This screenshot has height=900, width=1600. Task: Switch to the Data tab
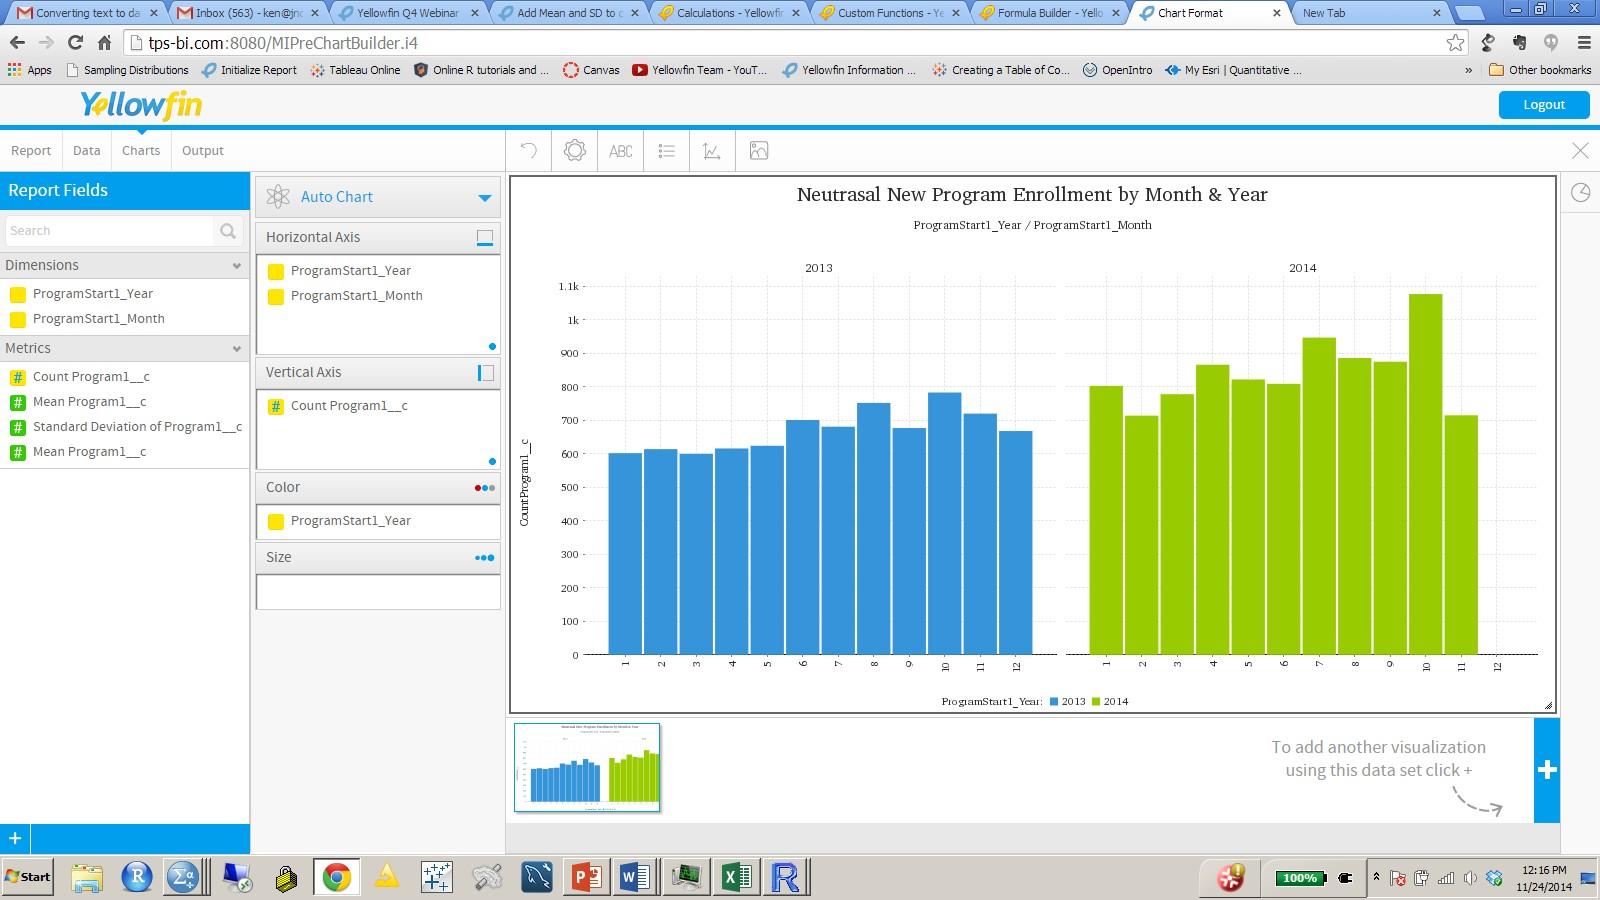(x=87, y=151)
